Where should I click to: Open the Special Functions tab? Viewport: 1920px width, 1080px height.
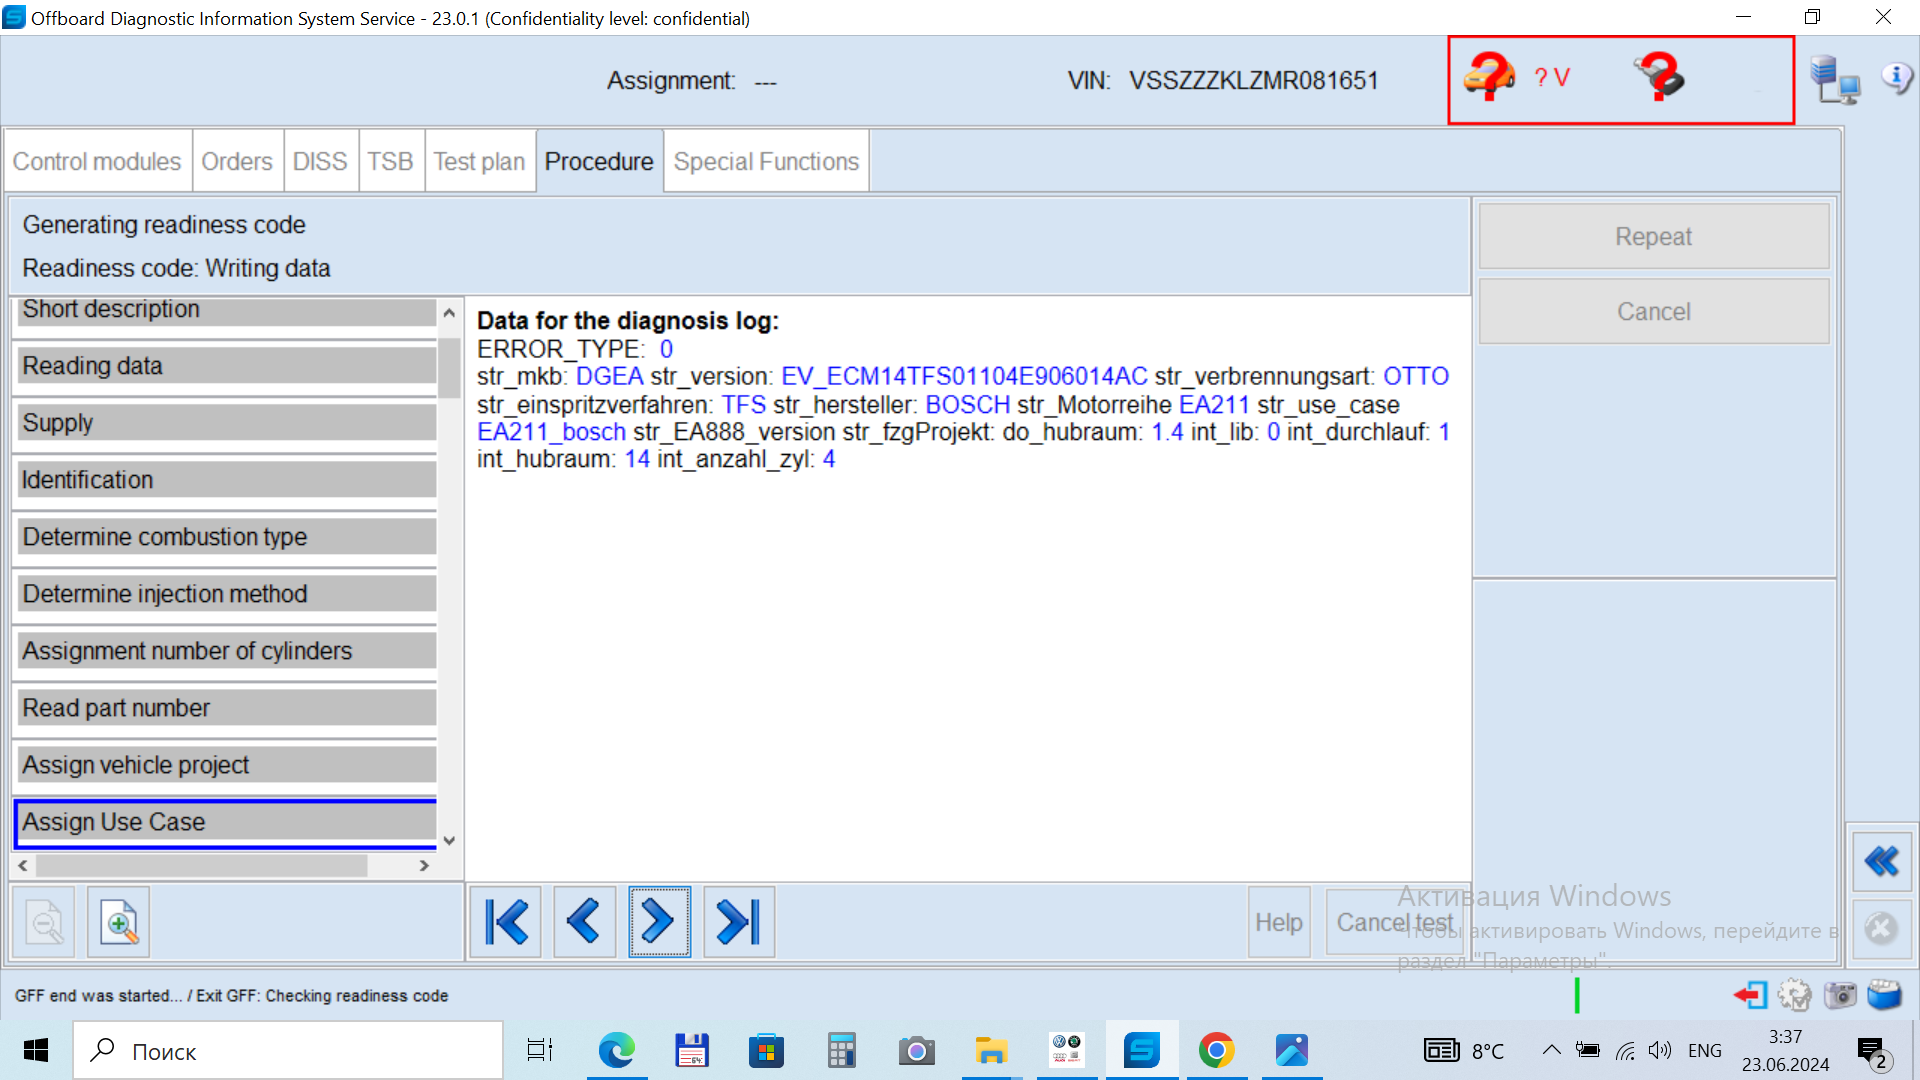click(766, 161)
